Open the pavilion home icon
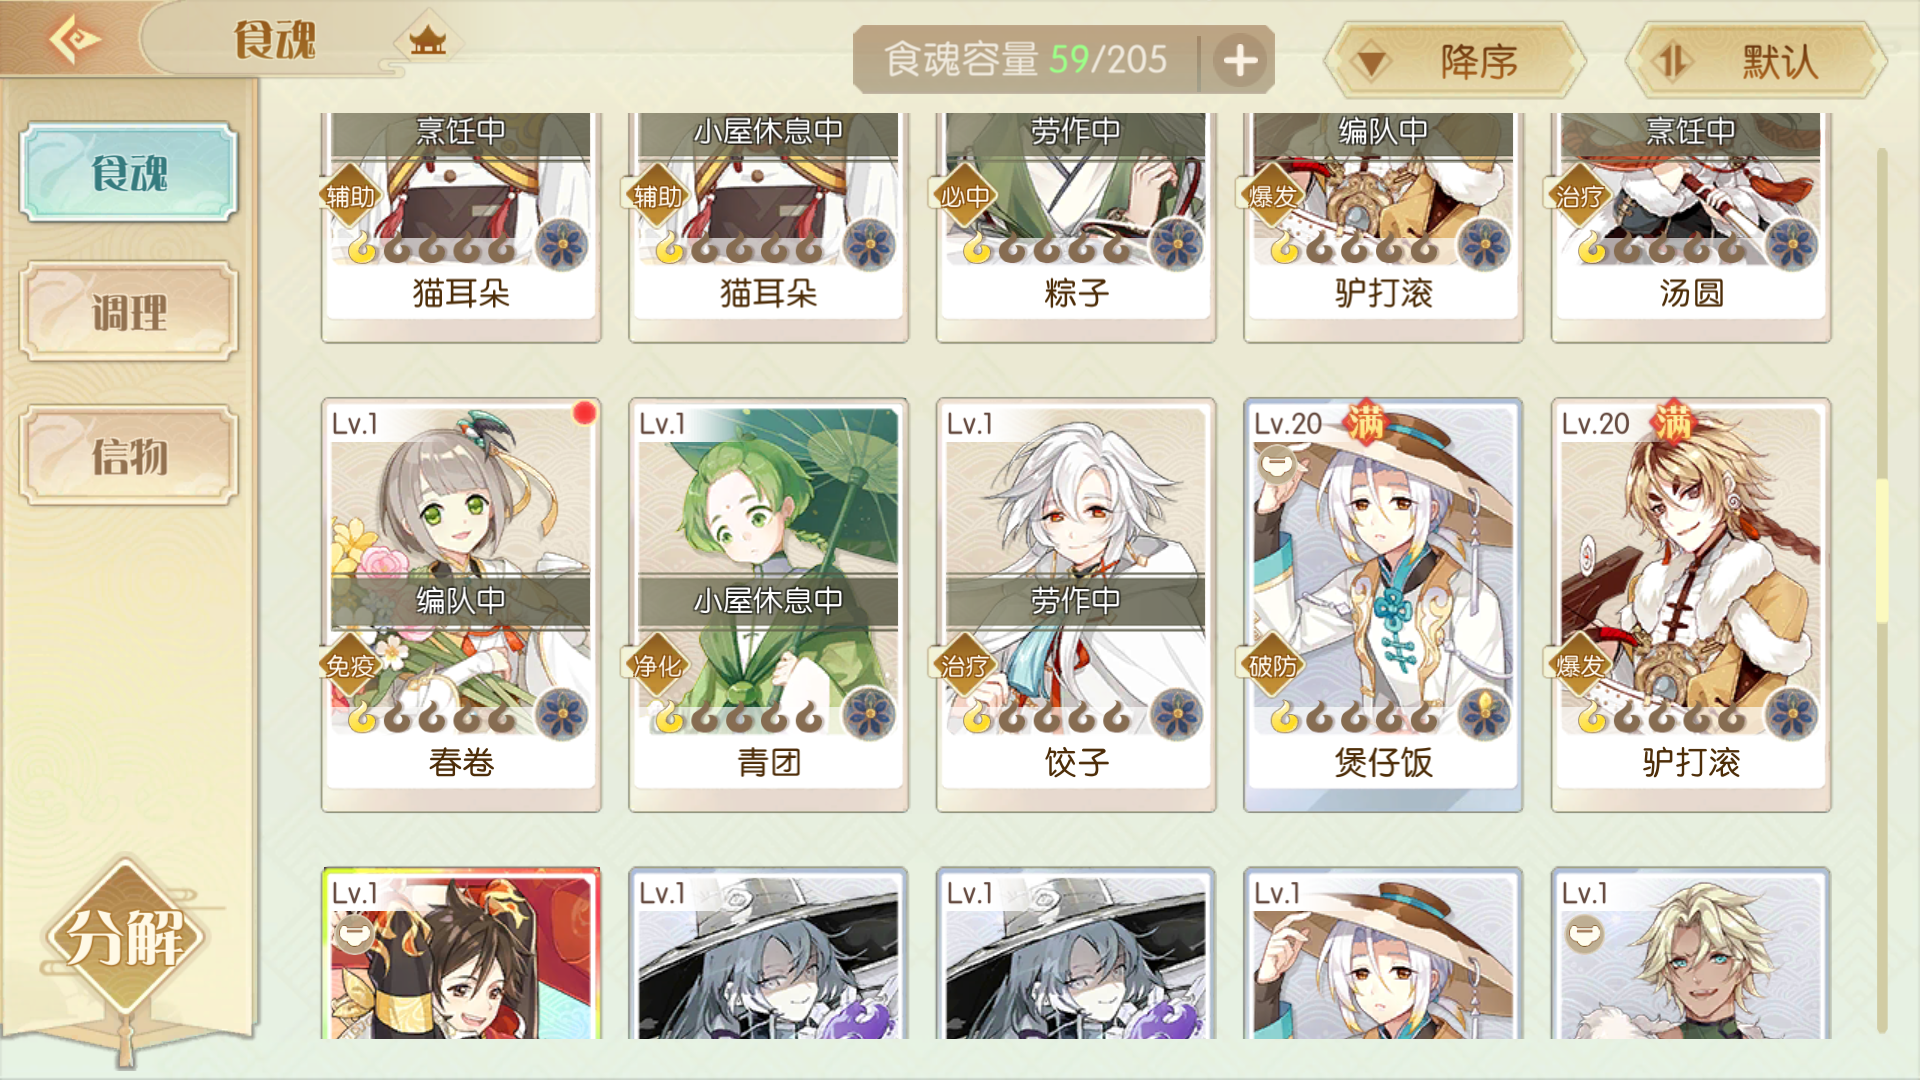1920x1080 pixels. pyautogui.click(x=428, y=41)
